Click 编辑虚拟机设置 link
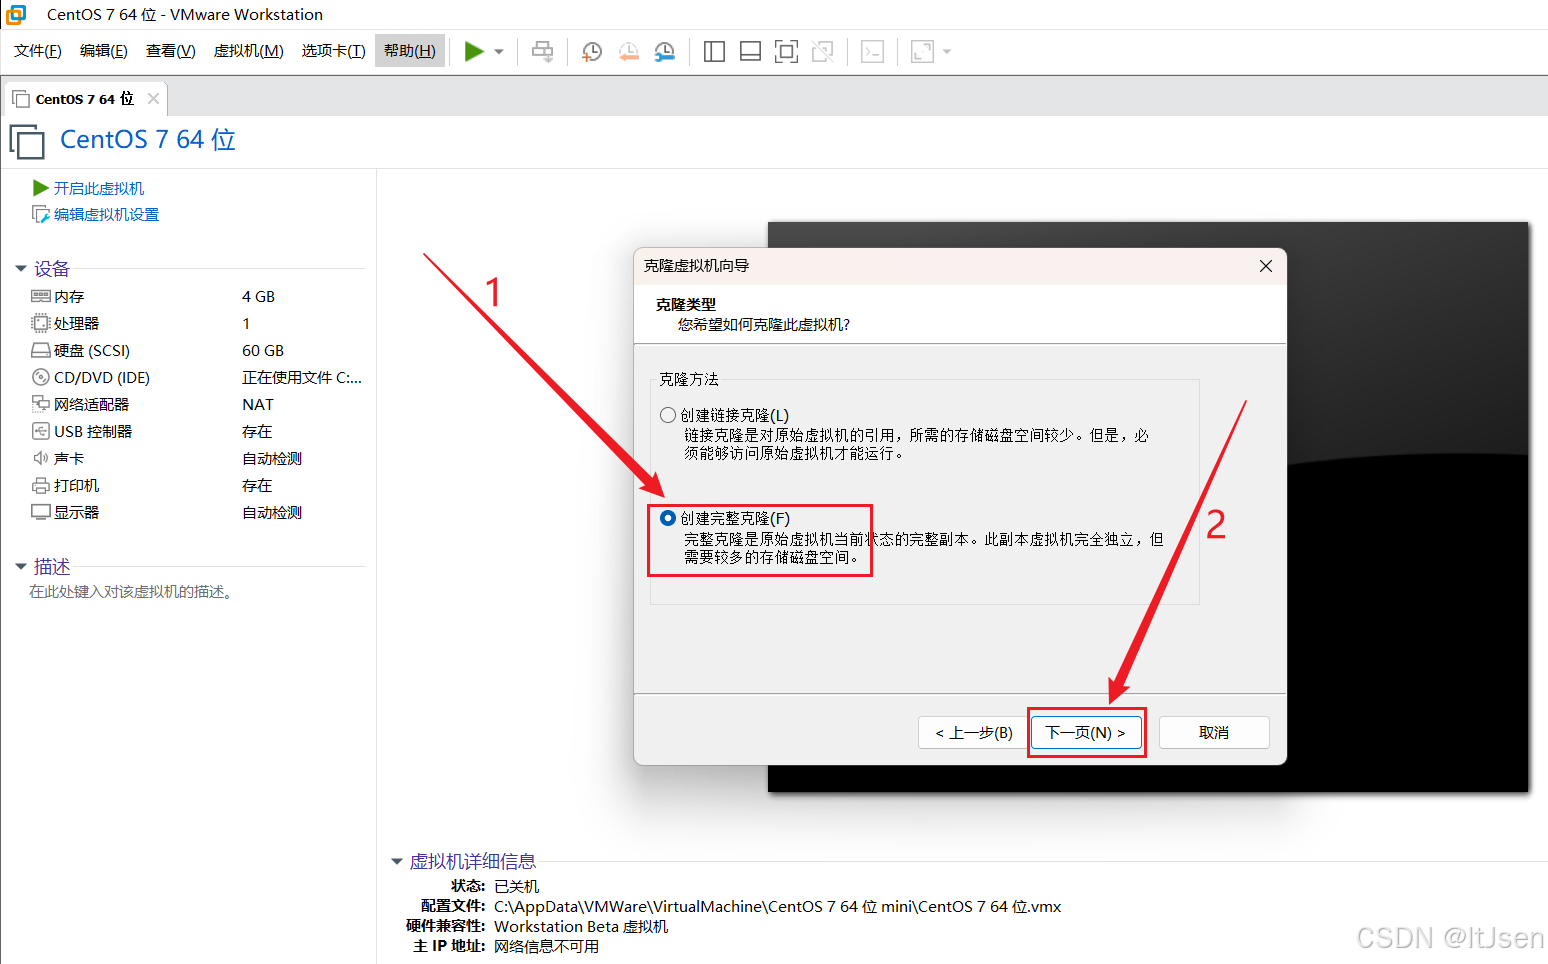This screenshot has width=1548, height=964. tap(106, 214)
